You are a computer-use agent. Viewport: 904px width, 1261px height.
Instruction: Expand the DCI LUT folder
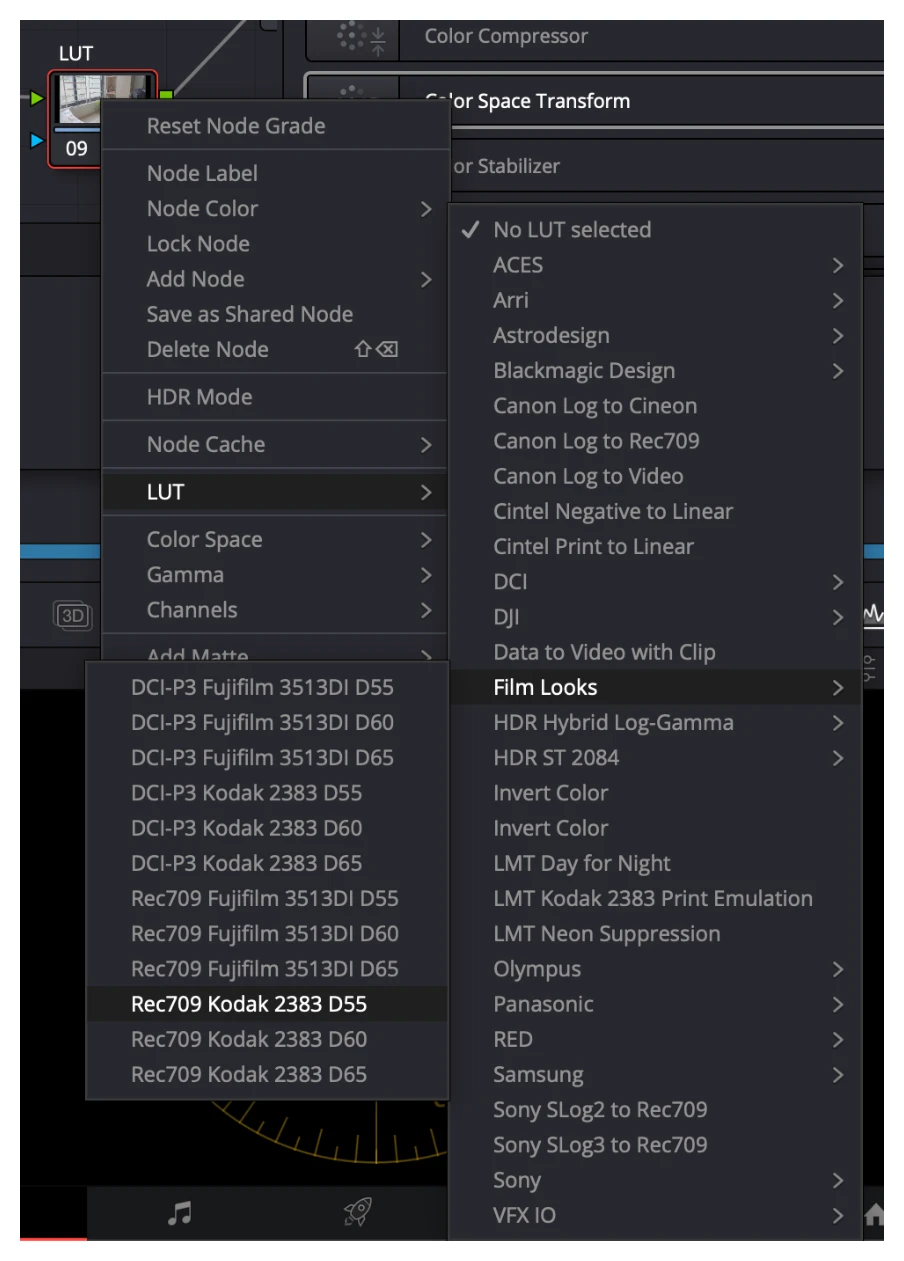655,582
